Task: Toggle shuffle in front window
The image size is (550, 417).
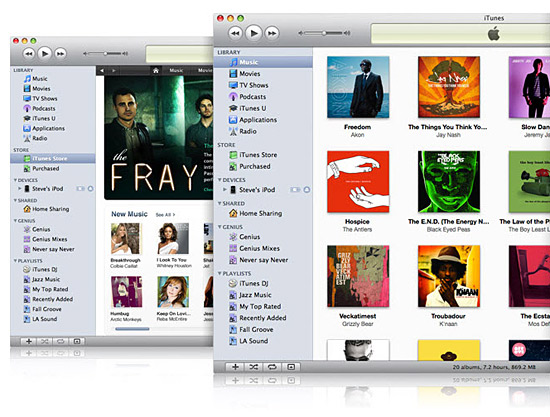Action: point(254,367)
